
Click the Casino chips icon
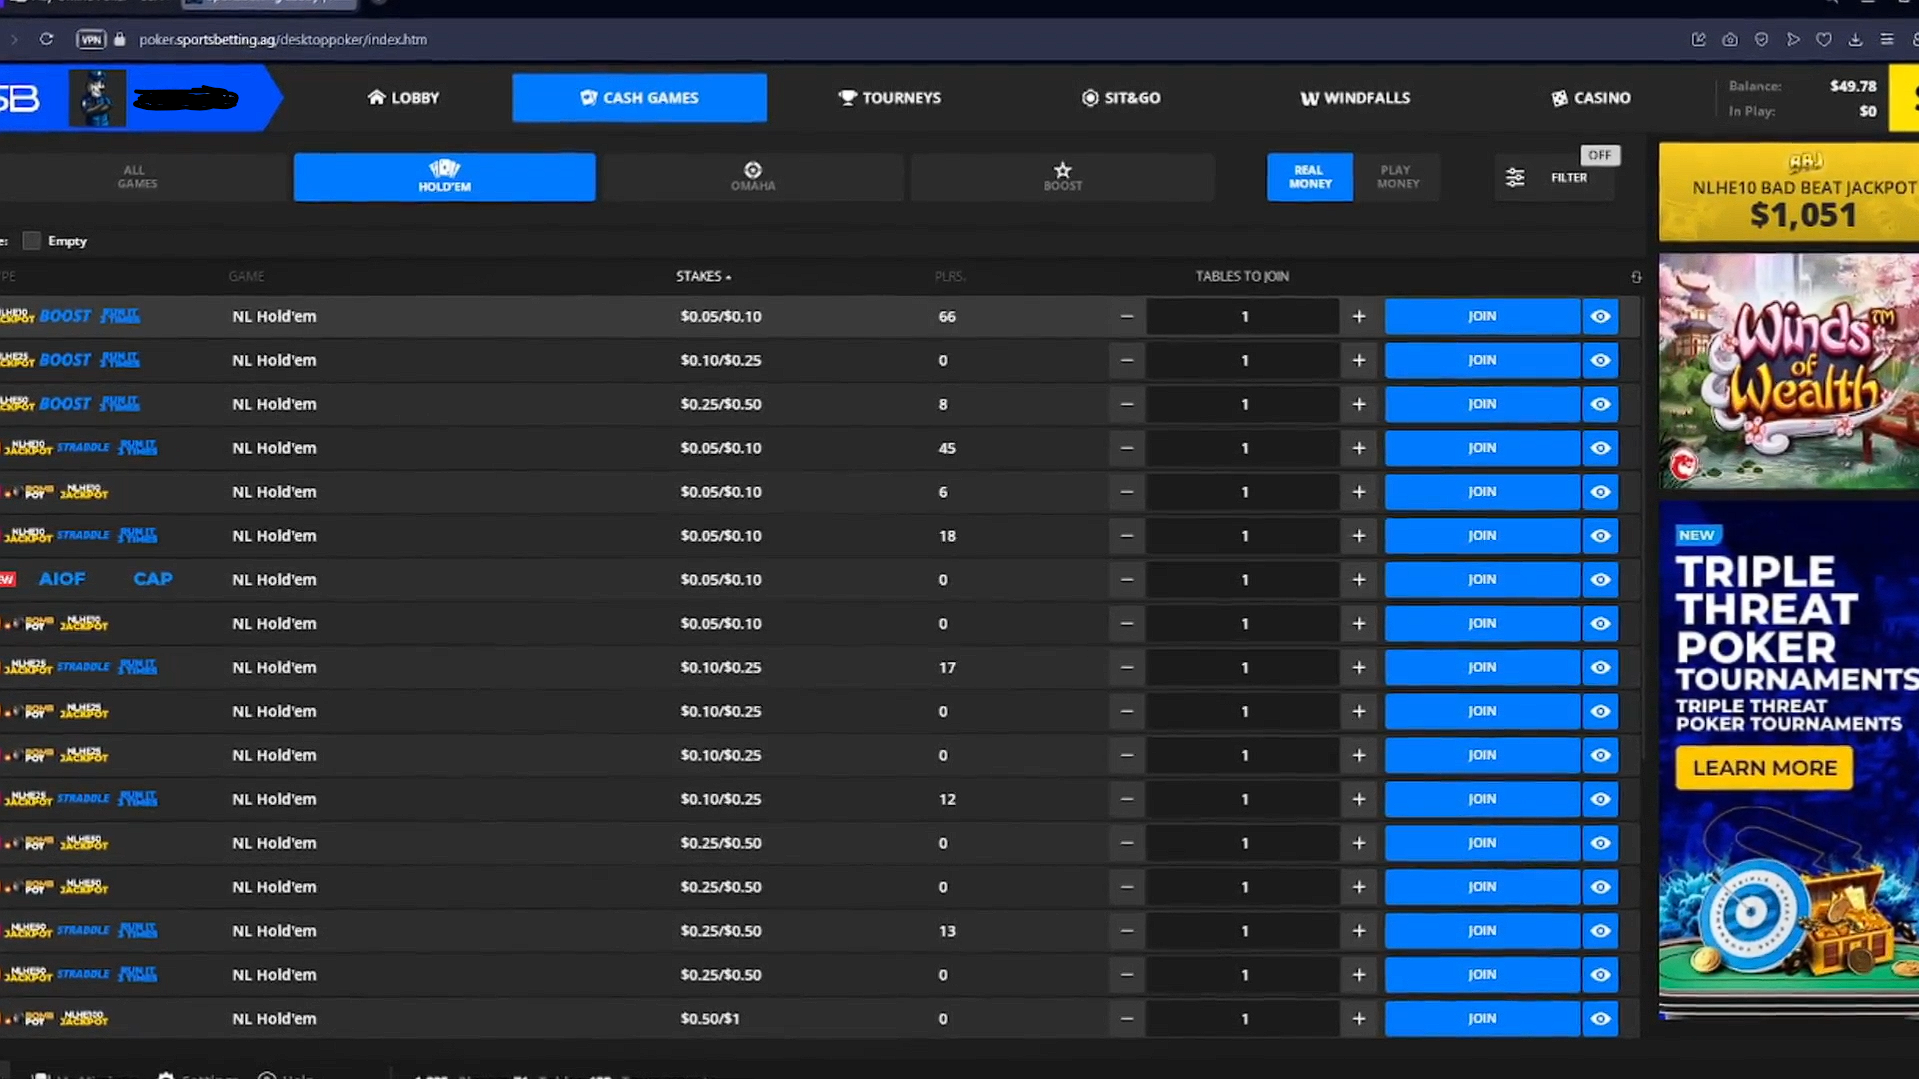(x=1559, y=98)
